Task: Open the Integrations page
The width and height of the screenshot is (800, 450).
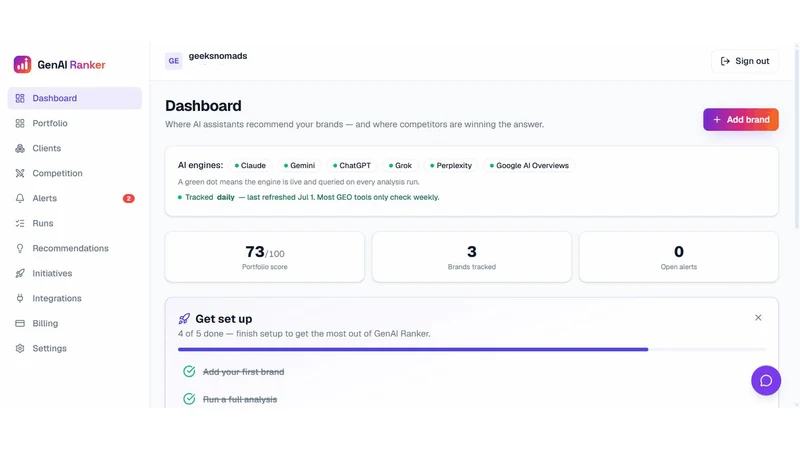Action: (x=74, y=298)
